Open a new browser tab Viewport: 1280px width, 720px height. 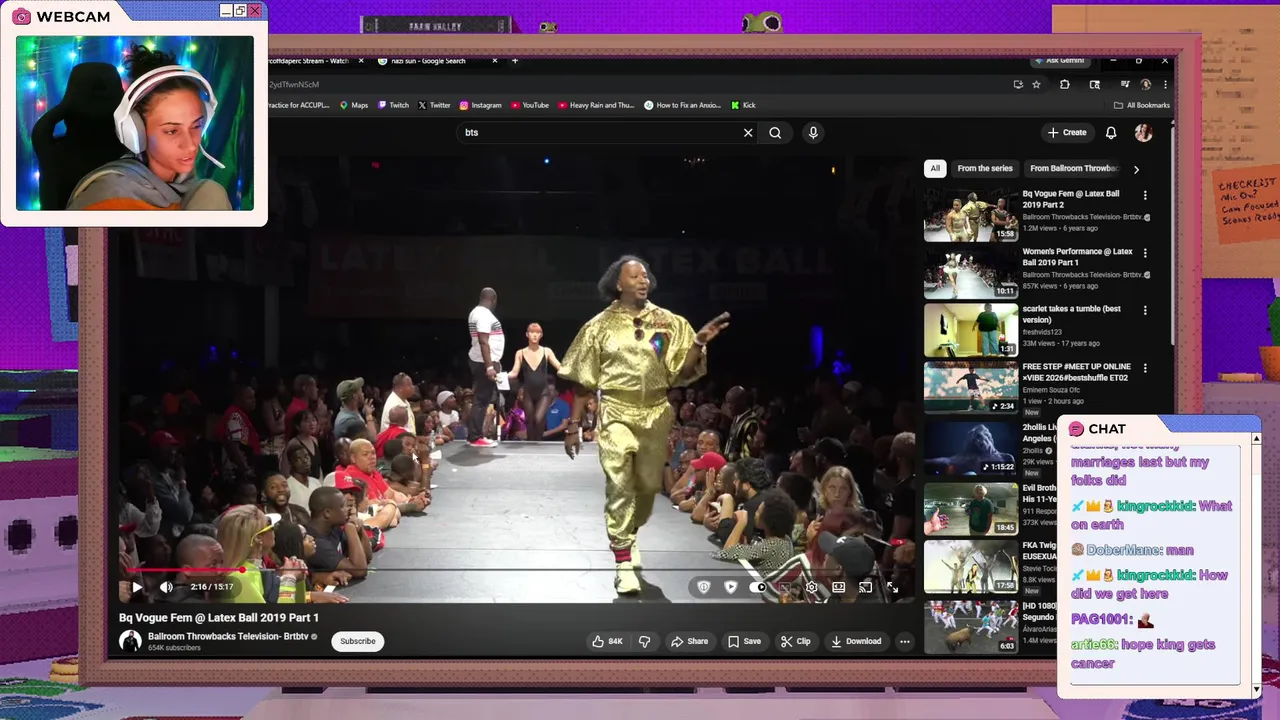[x=515, y=61]
